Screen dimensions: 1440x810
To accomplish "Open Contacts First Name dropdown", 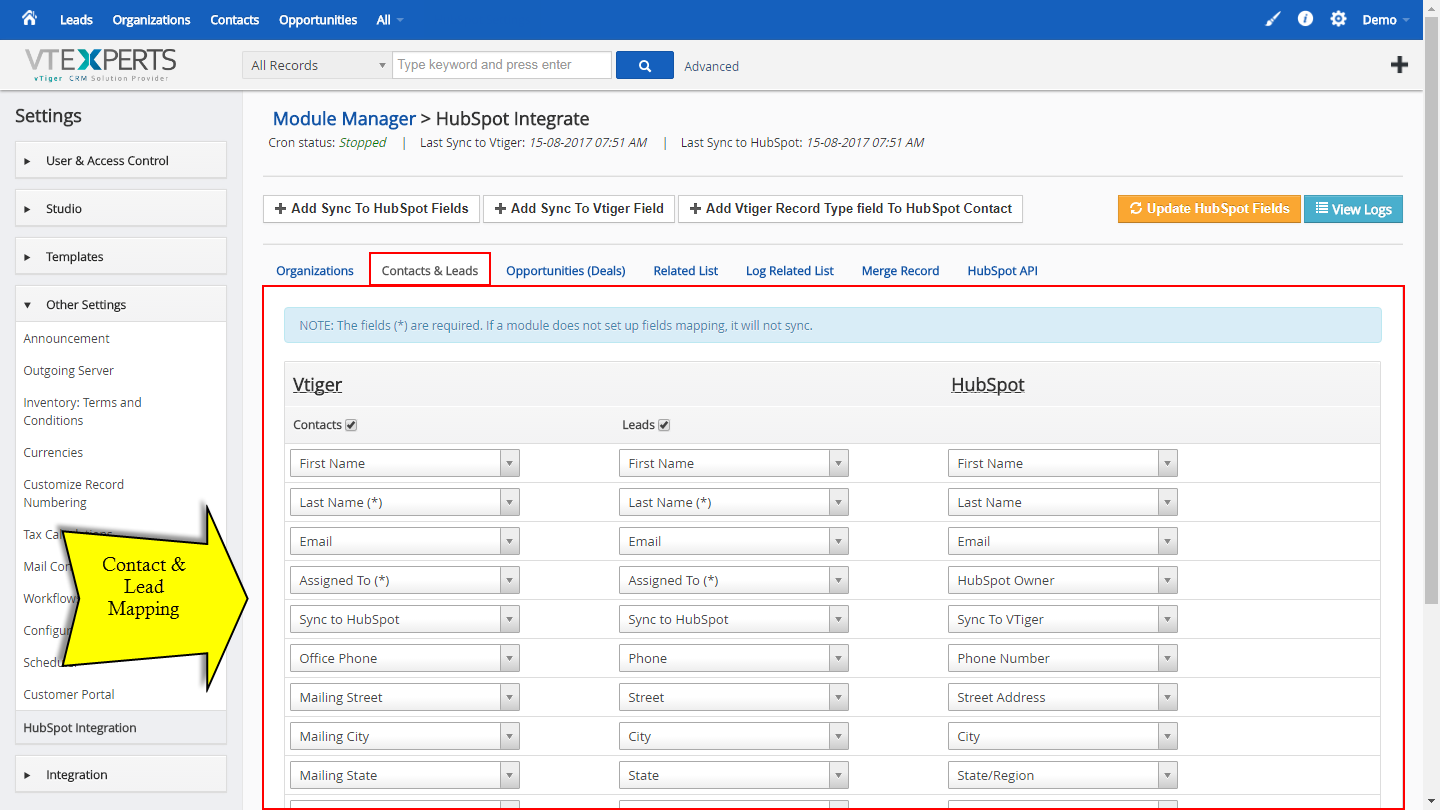I will [405, 463].
